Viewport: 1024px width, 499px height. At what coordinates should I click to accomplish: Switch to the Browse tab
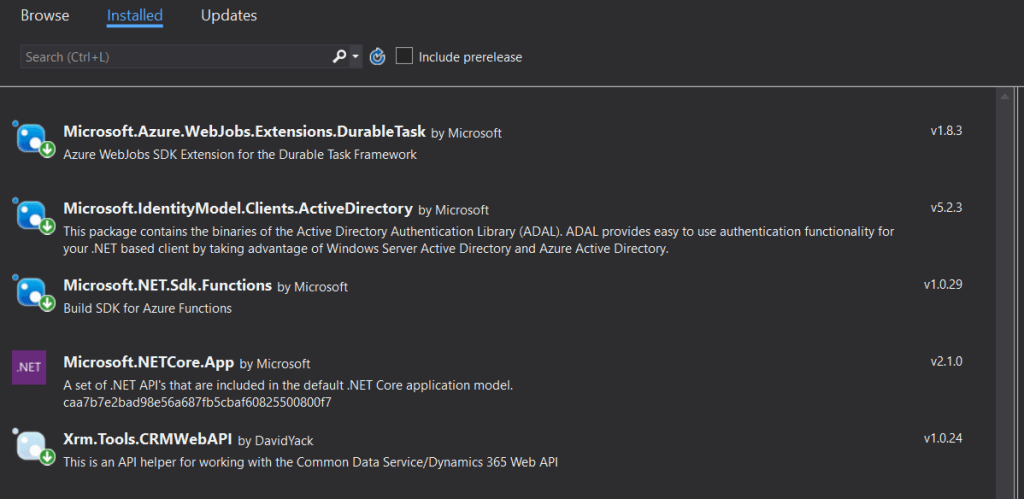(45, 16)
